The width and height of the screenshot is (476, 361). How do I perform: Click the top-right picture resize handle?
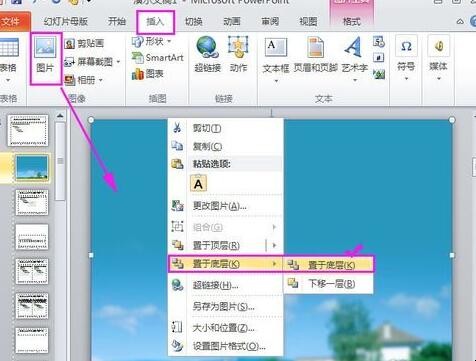point(452,120)
